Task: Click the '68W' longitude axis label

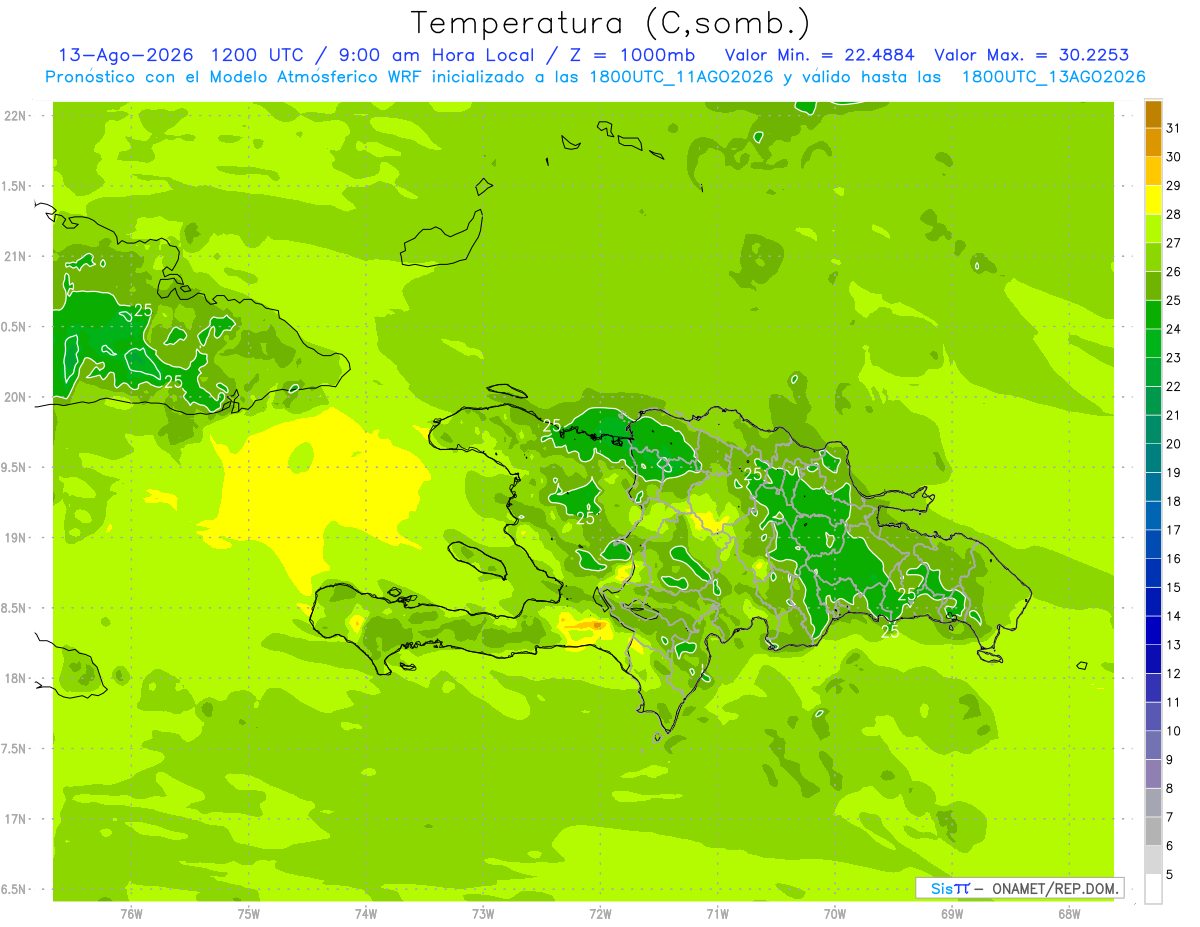Action: (x=1069, y=914)
